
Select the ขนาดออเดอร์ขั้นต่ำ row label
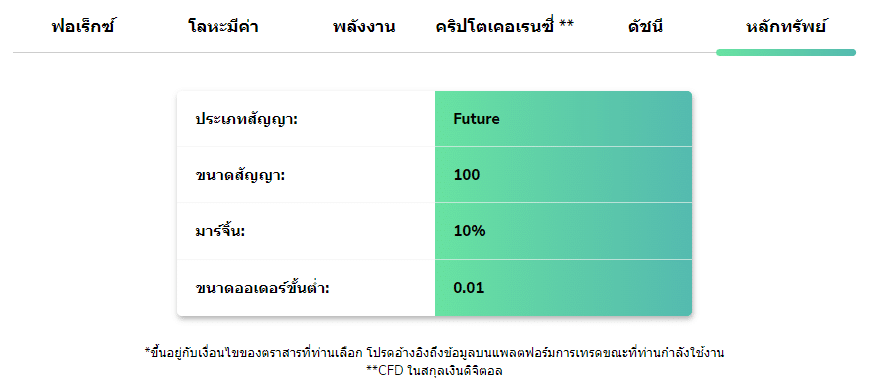[x=262, y=288]
